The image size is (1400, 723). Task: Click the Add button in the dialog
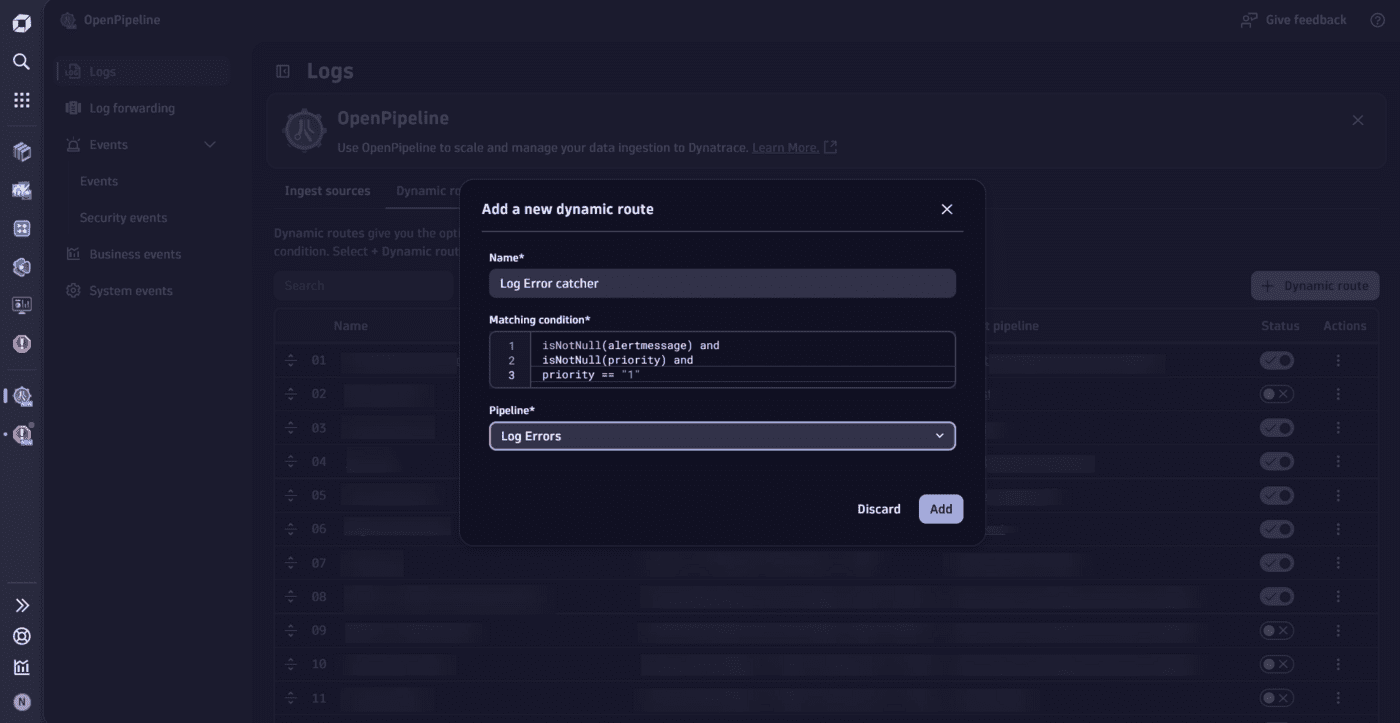click(x=940, y=509)
